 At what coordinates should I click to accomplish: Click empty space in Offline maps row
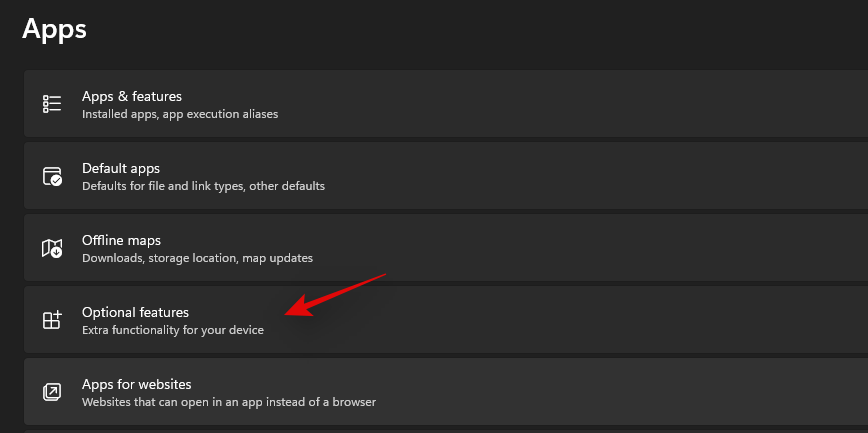(x=600, y=248)
